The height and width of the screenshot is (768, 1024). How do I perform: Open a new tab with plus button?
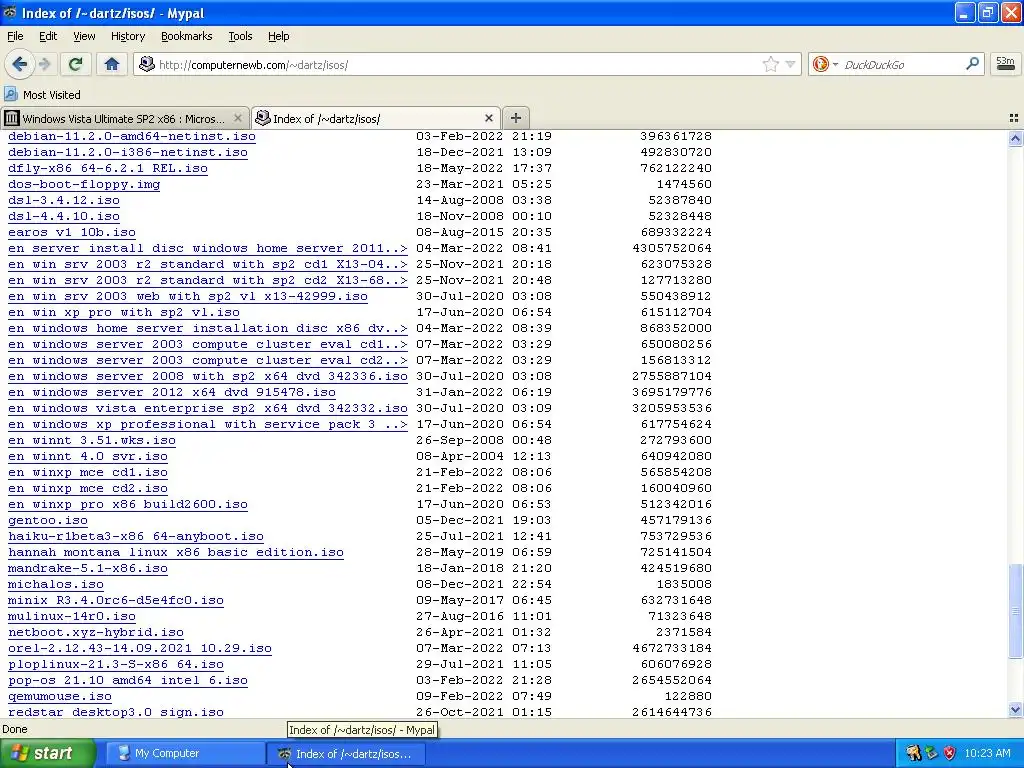pos(515,118)
